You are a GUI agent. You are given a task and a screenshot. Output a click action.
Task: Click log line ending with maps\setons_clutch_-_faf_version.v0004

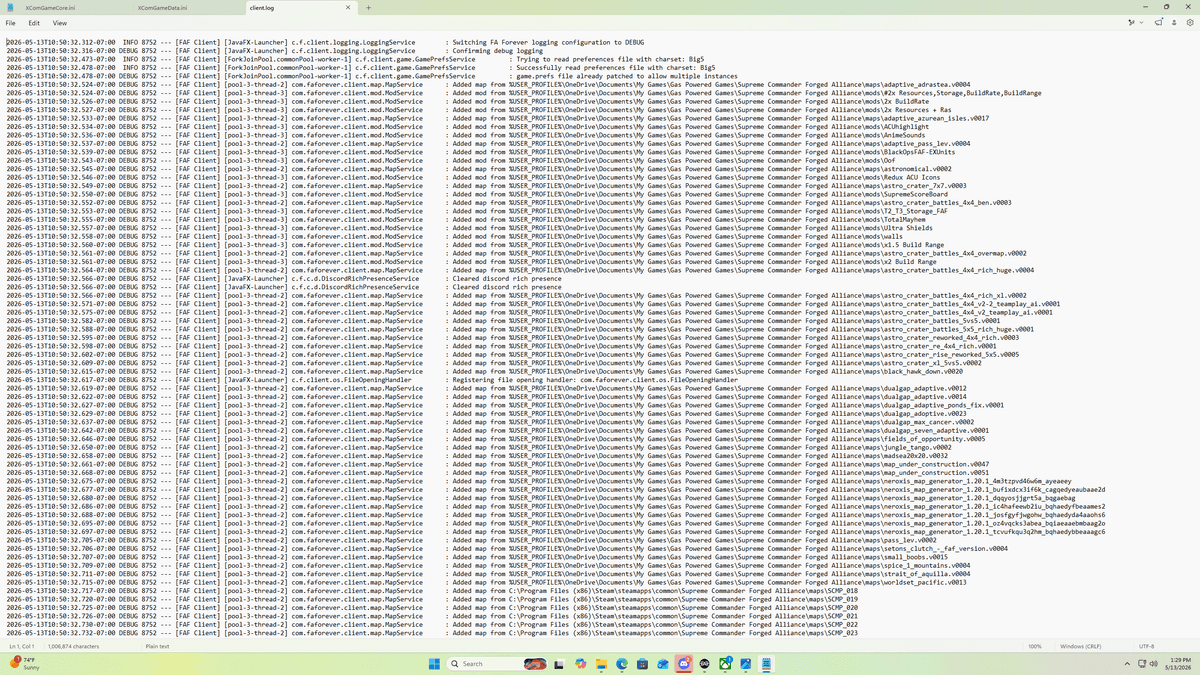(507, 548)
